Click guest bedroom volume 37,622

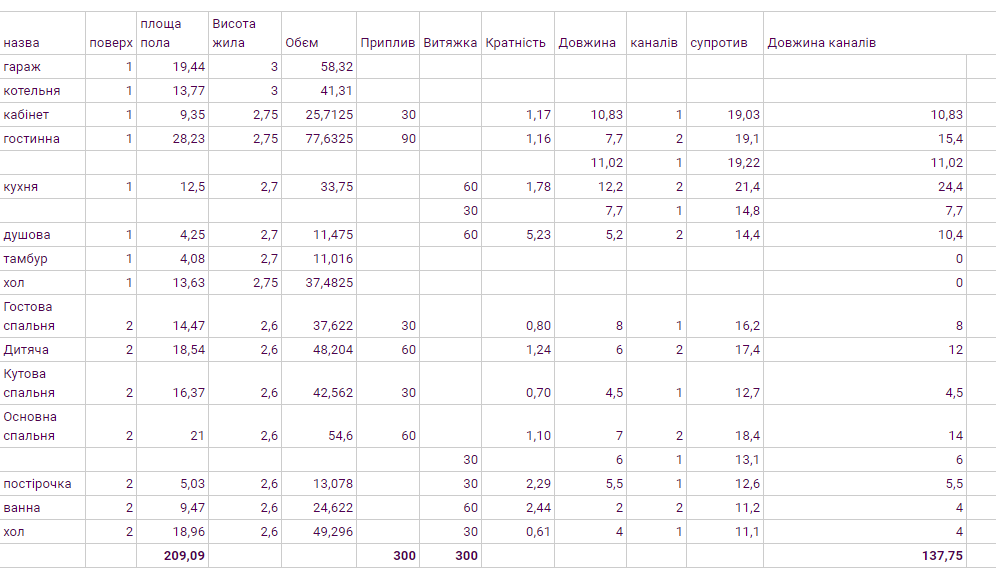coord(319,316)
